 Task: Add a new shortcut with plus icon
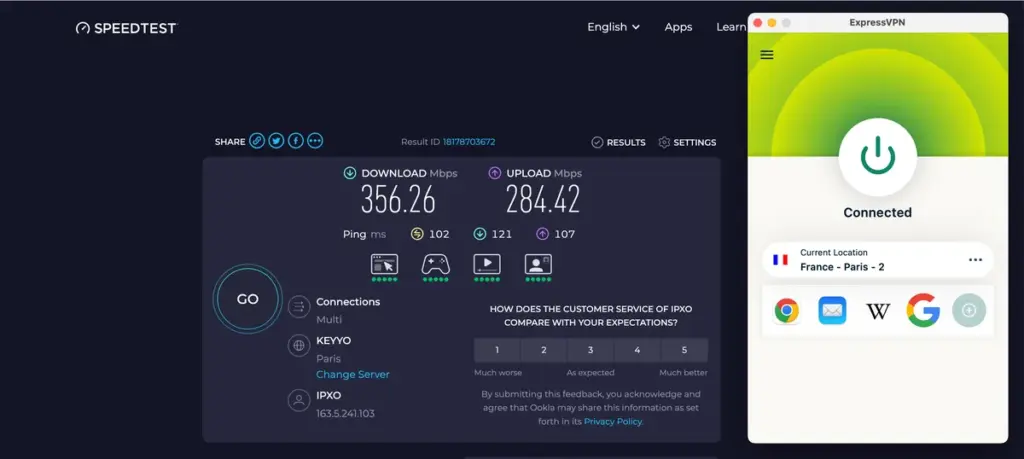pos(968,311)
